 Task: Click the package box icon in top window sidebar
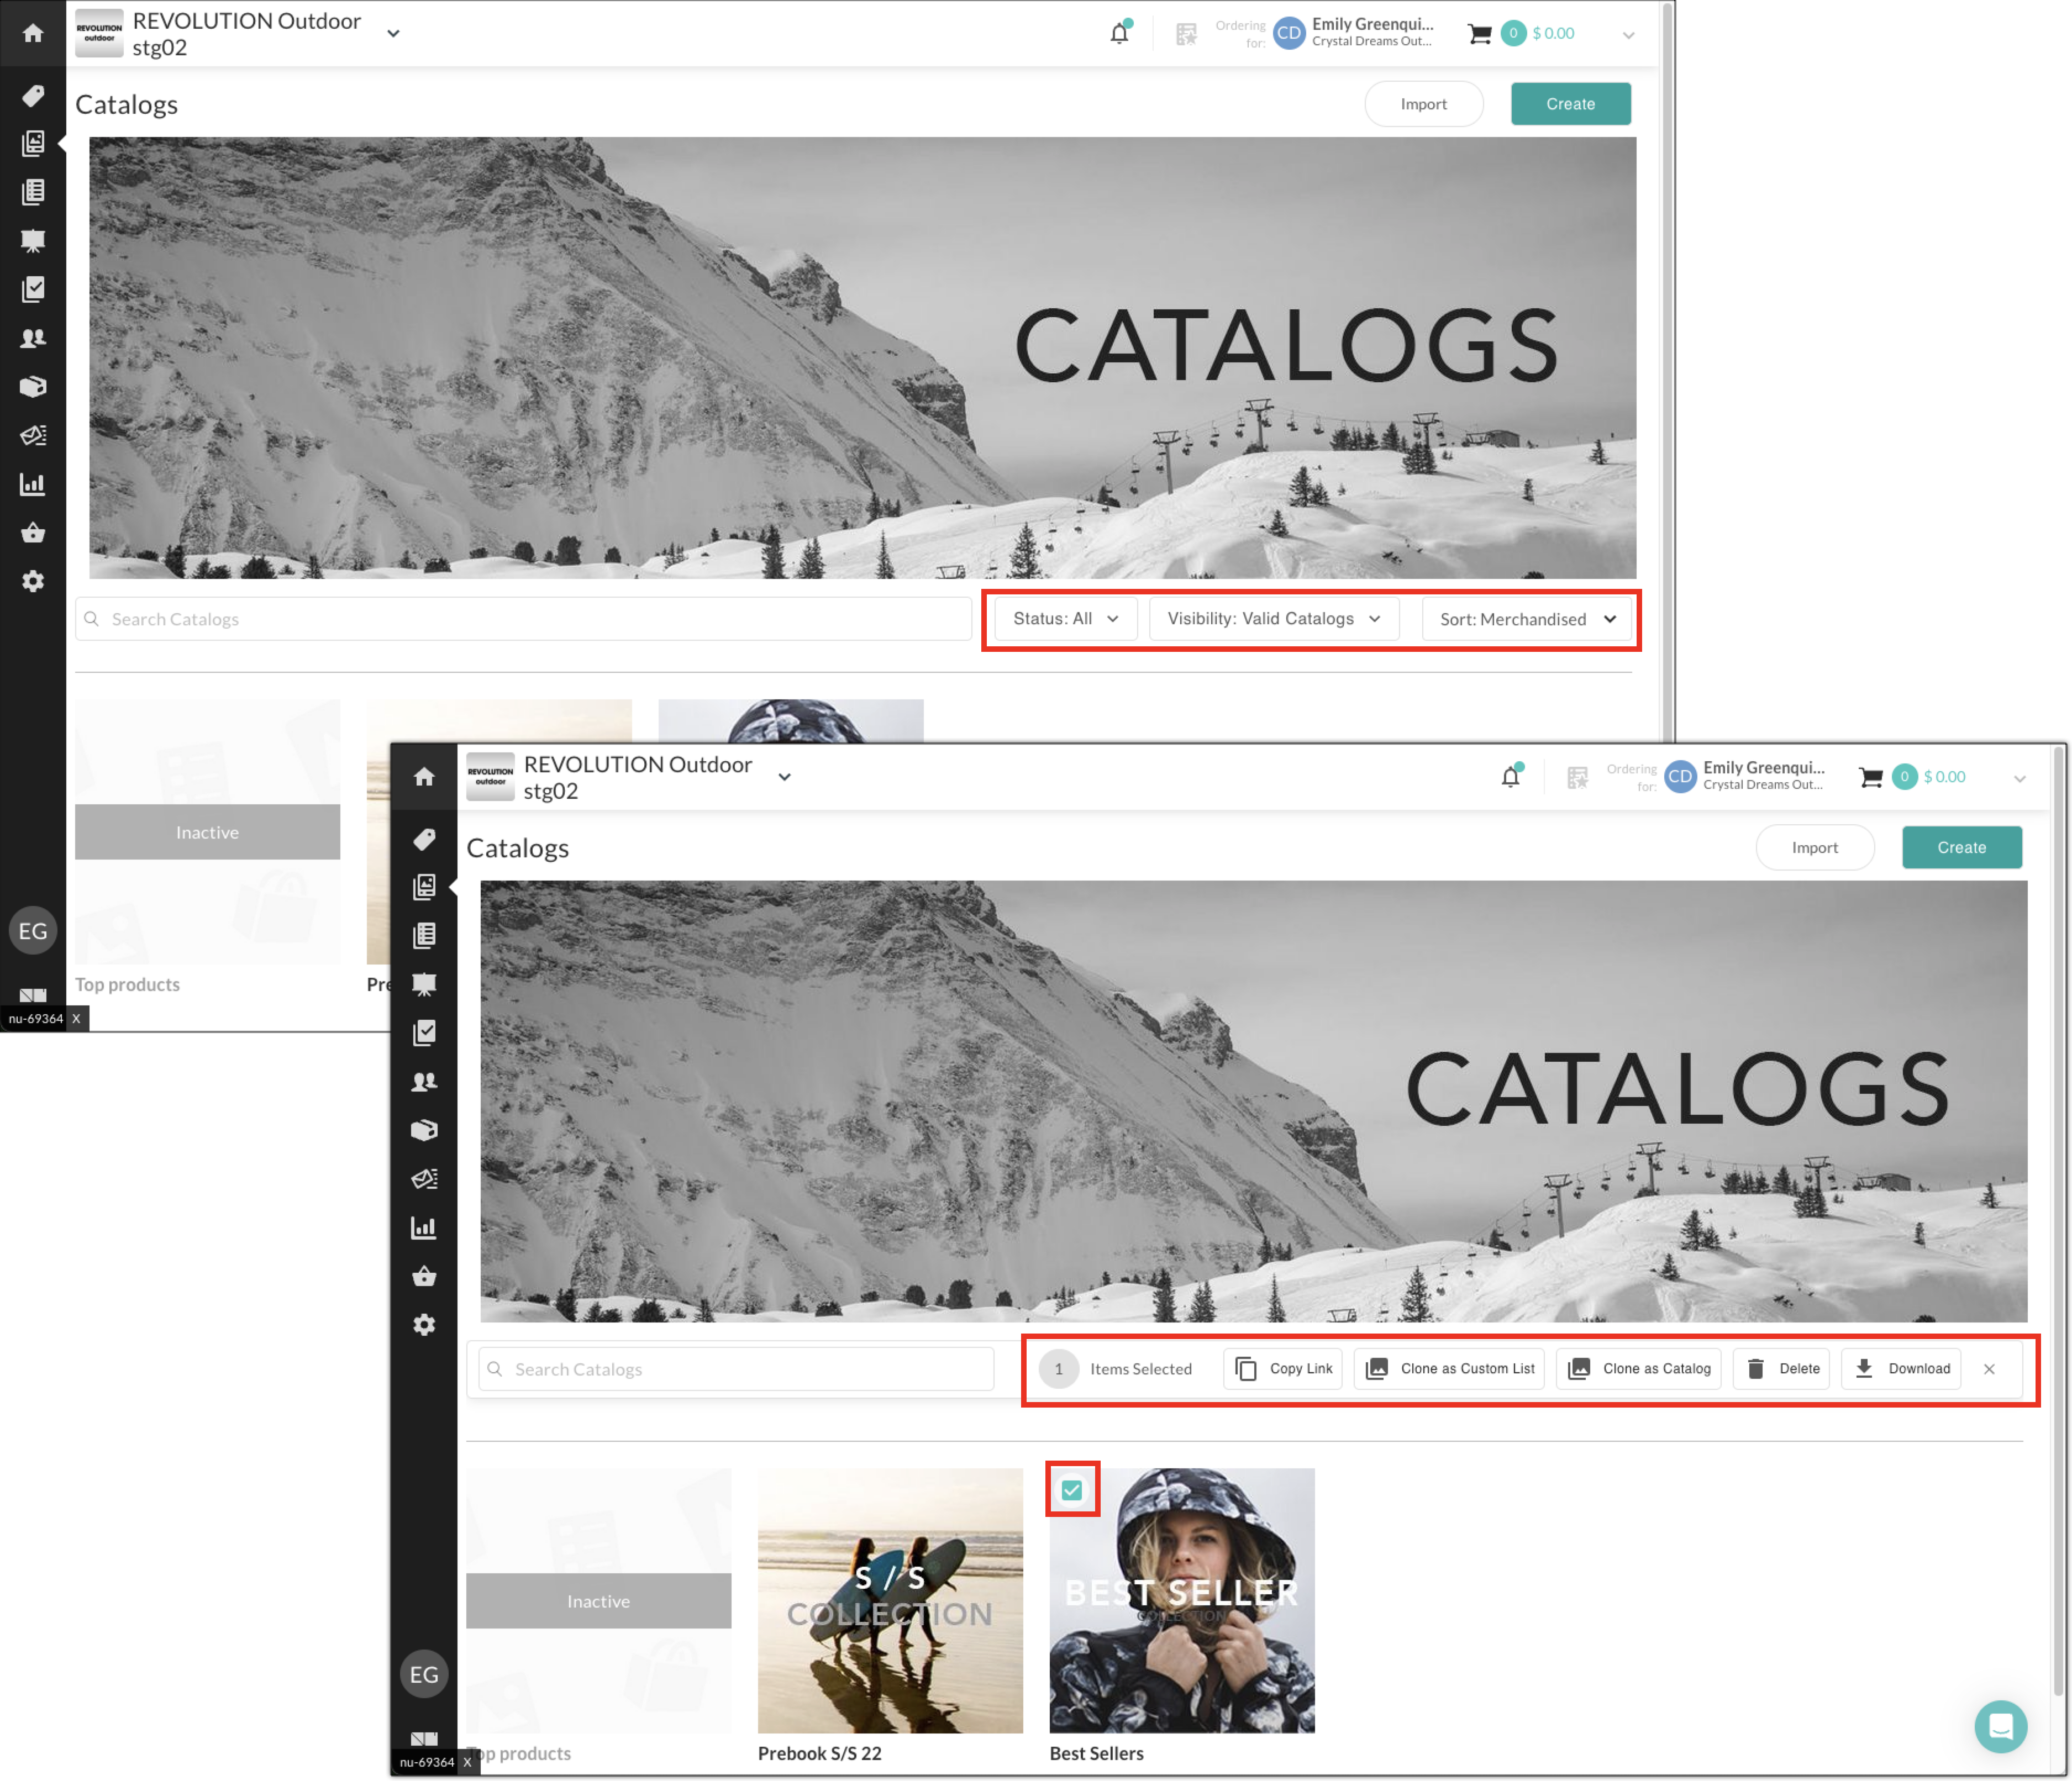(x=33, y=387)
